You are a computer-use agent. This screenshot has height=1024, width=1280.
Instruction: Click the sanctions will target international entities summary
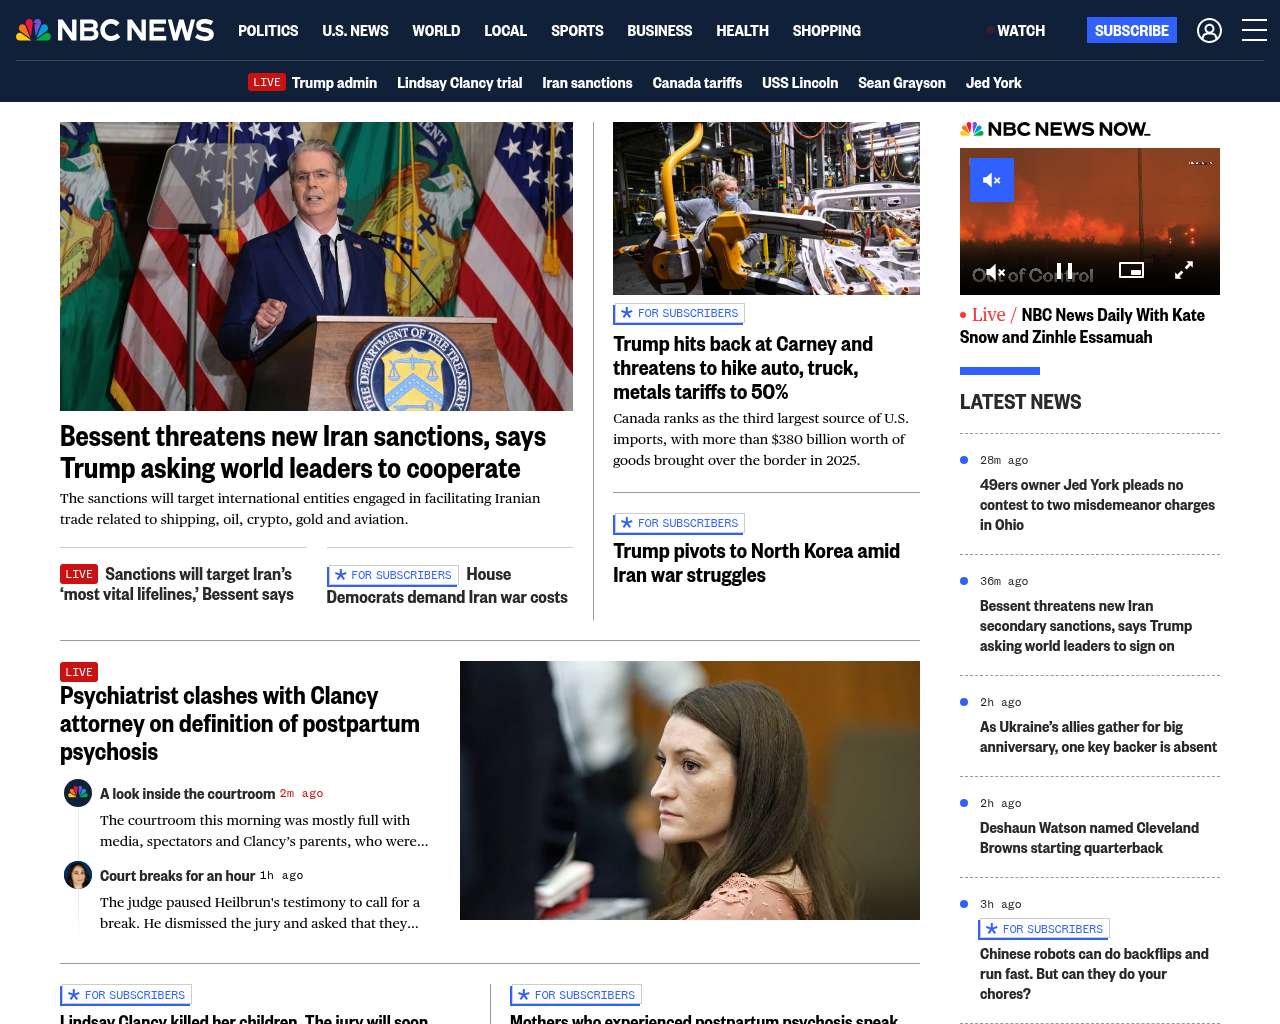tap(300, 509)
